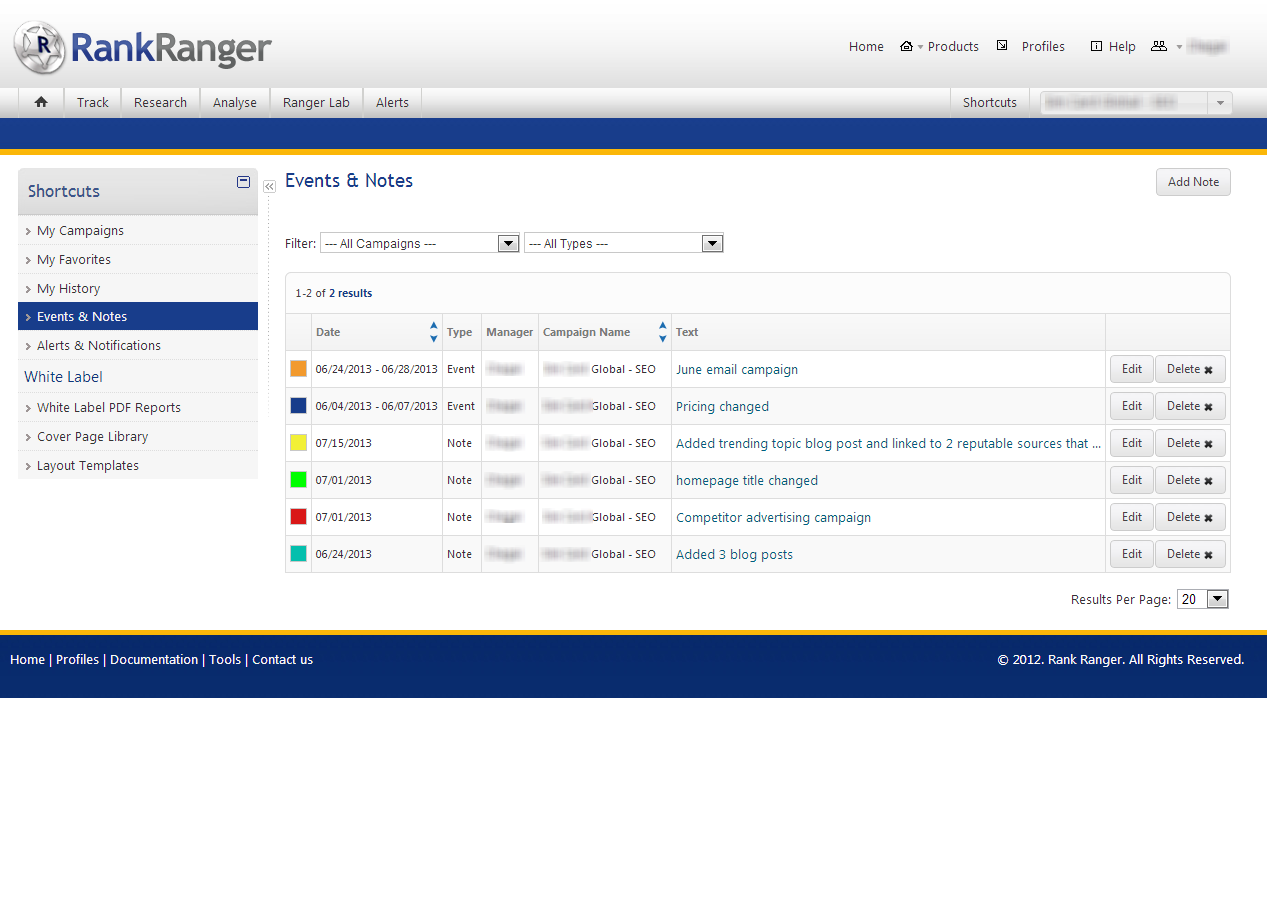Click the home icon in navigation bar
This screenshot has width=1267, height=899.
tap(41, 102)
